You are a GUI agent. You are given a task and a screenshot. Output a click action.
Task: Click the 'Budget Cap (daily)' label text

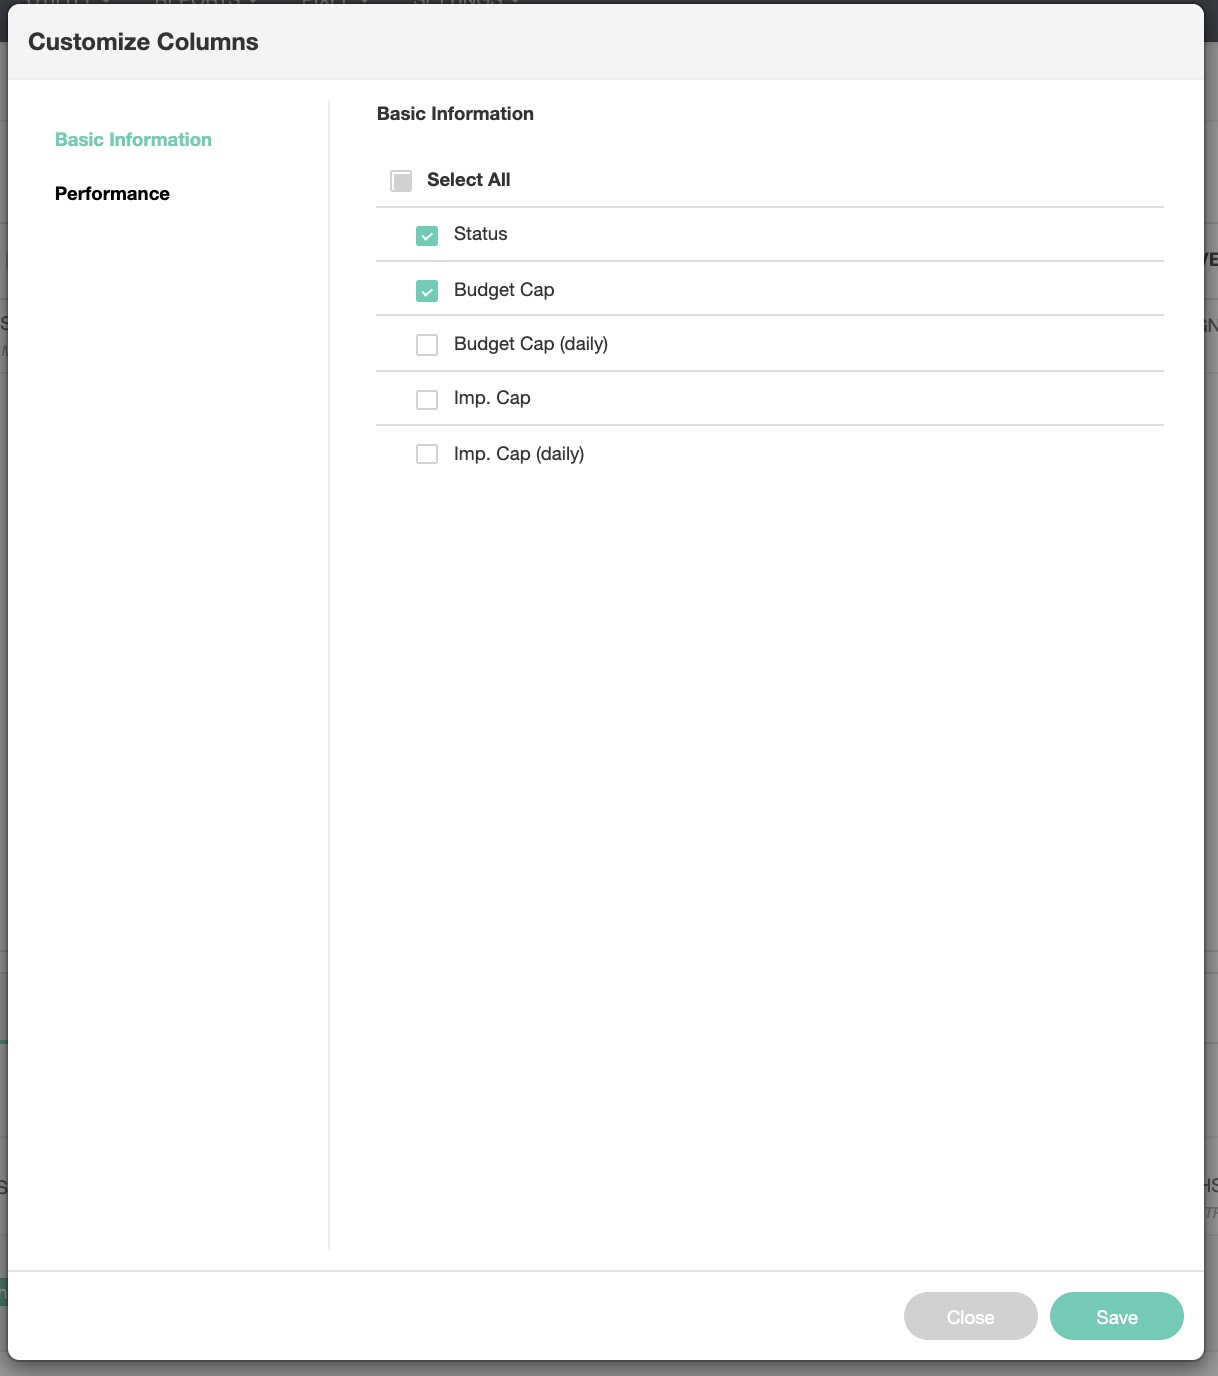530,344
